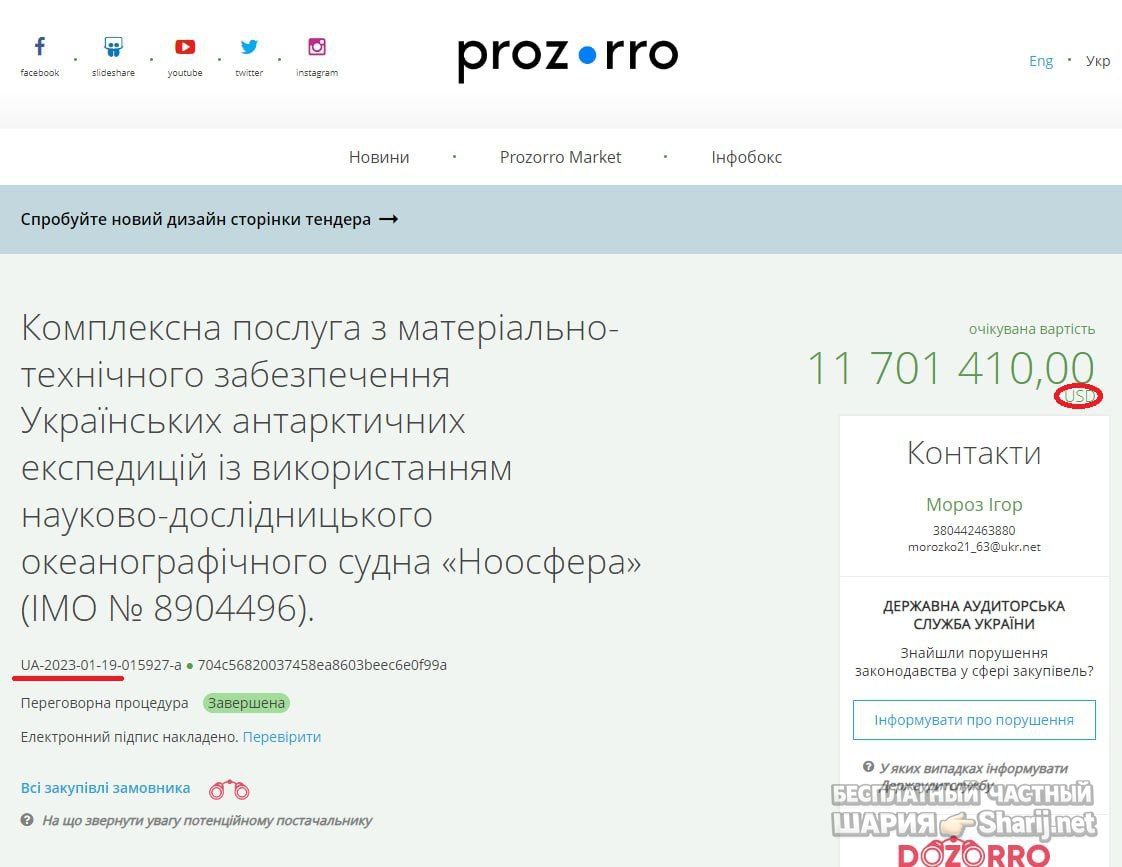Switch language to Укр
1122x867 pixels.
click(x=1098, y=61)
